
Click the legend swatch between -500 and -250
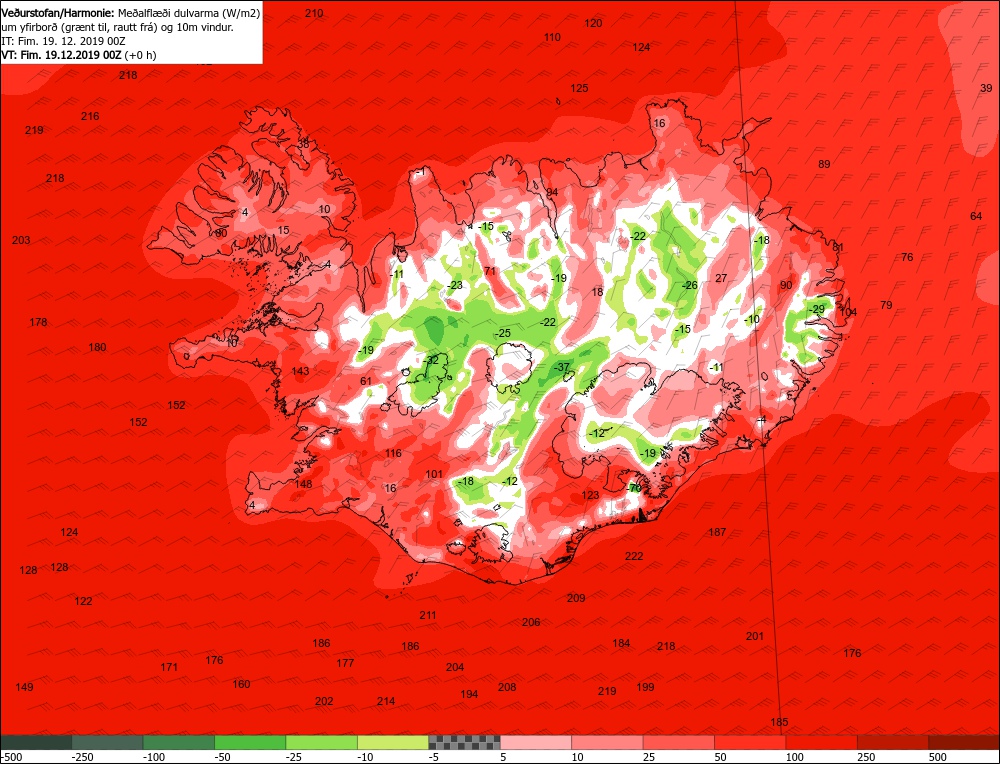(x=36, y=742)
